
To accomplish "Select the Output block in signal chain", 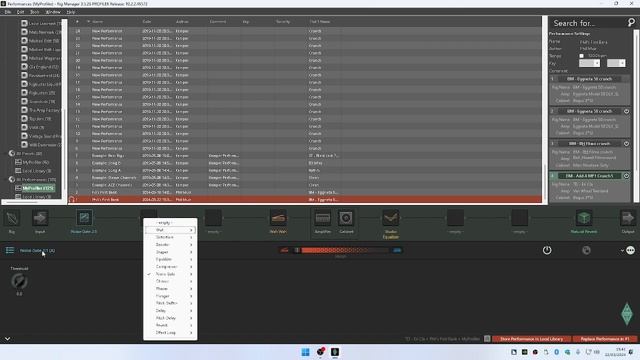I will pyautogui.click(x=628, y=218).
